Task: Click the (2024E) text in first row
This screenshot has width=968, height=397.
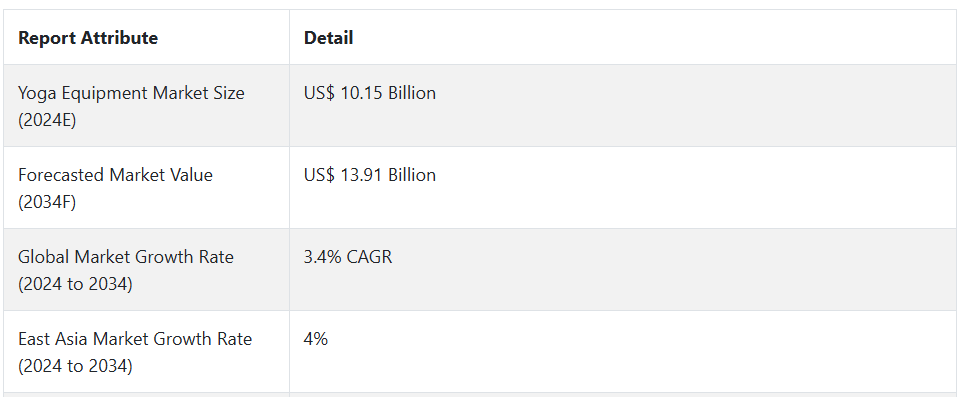Action: point(47,120)
